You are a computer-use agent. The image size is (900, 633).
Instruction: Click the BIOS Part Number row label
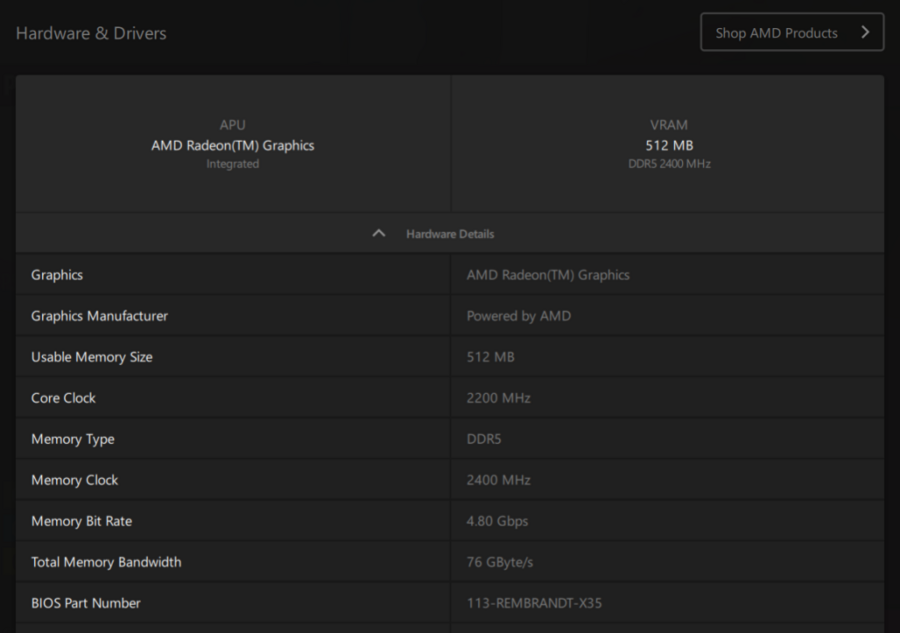86,603
